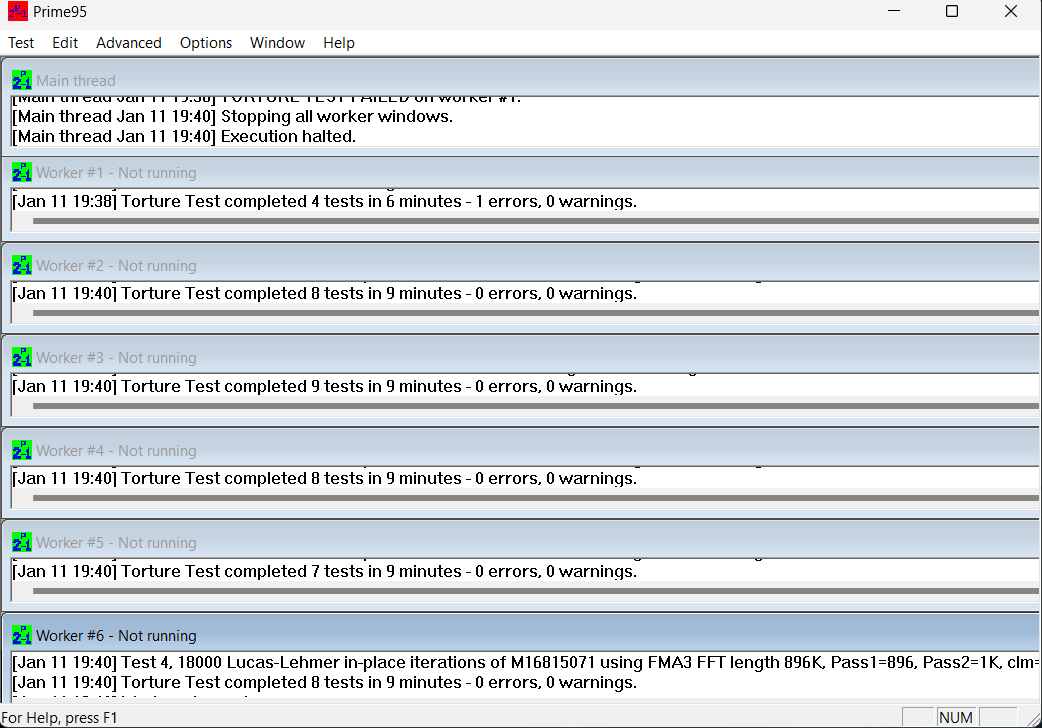Open the Test menu

tap(21, 43)
